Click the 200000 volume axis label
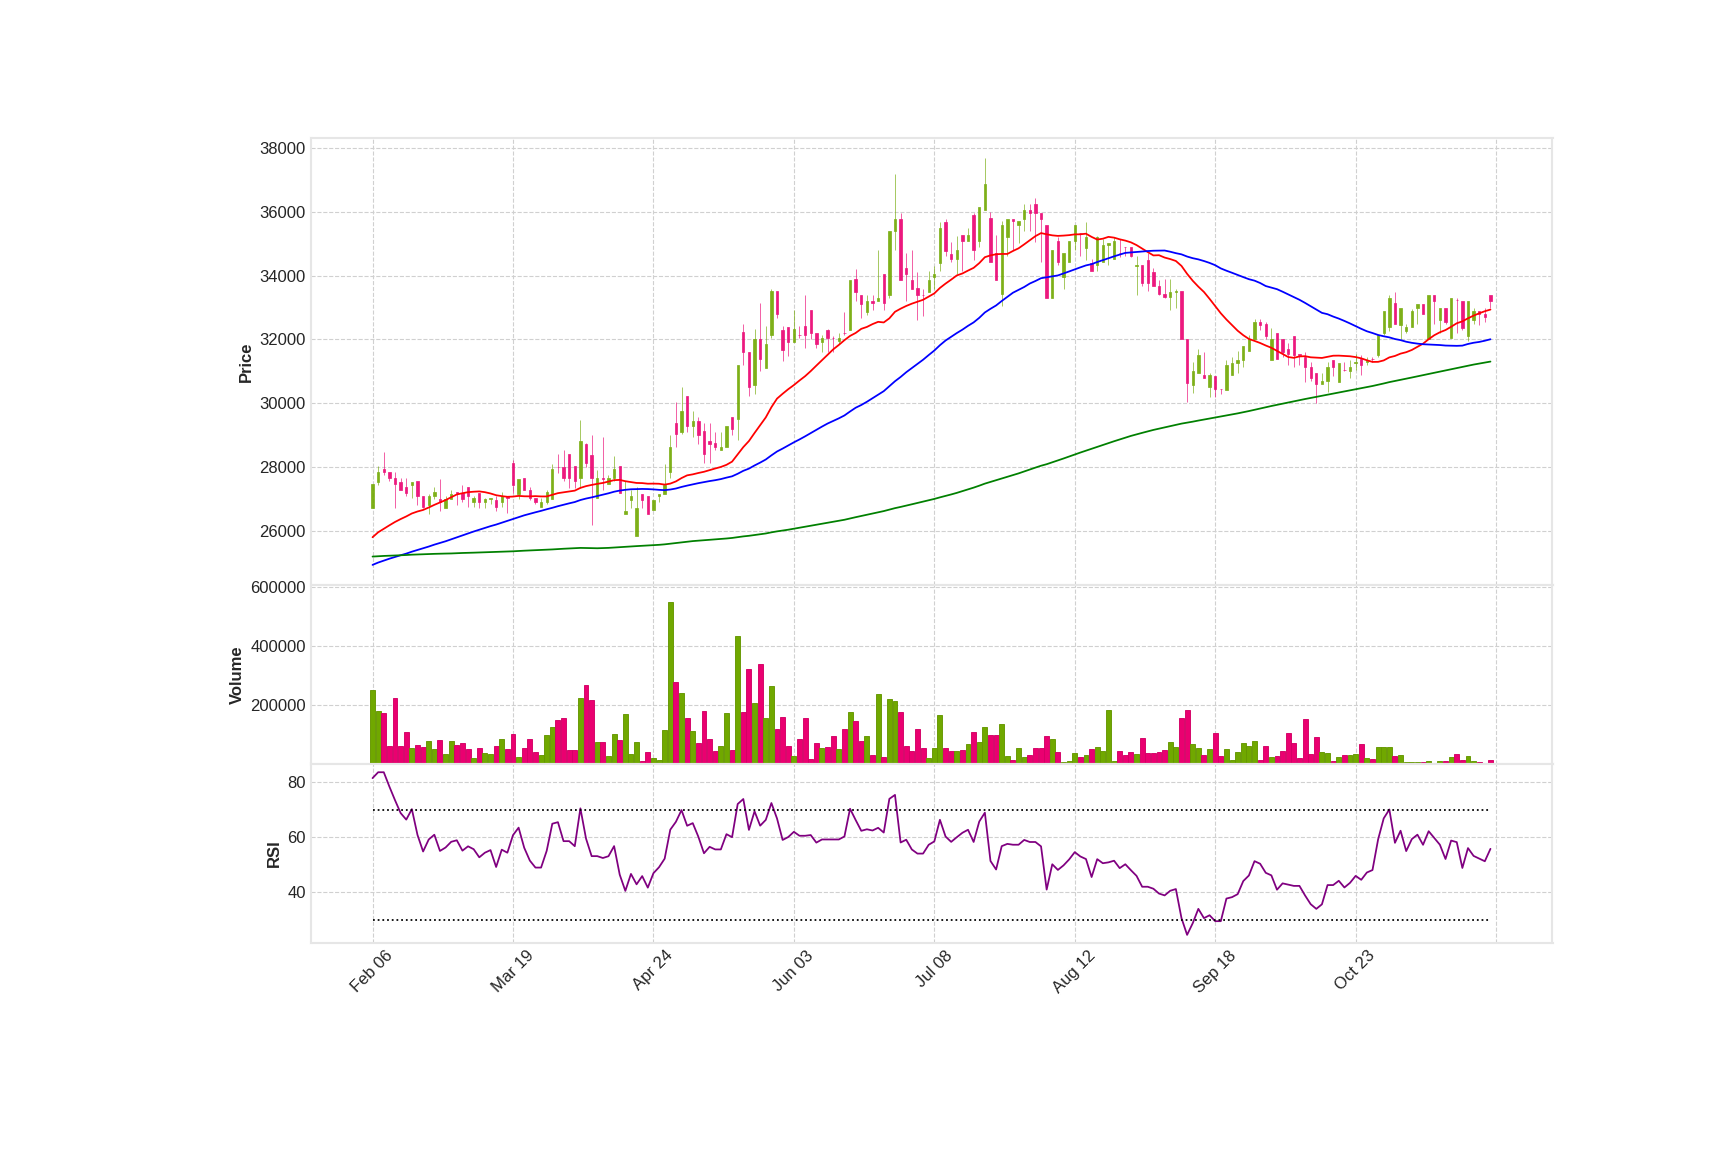 [x=278, y=706]
